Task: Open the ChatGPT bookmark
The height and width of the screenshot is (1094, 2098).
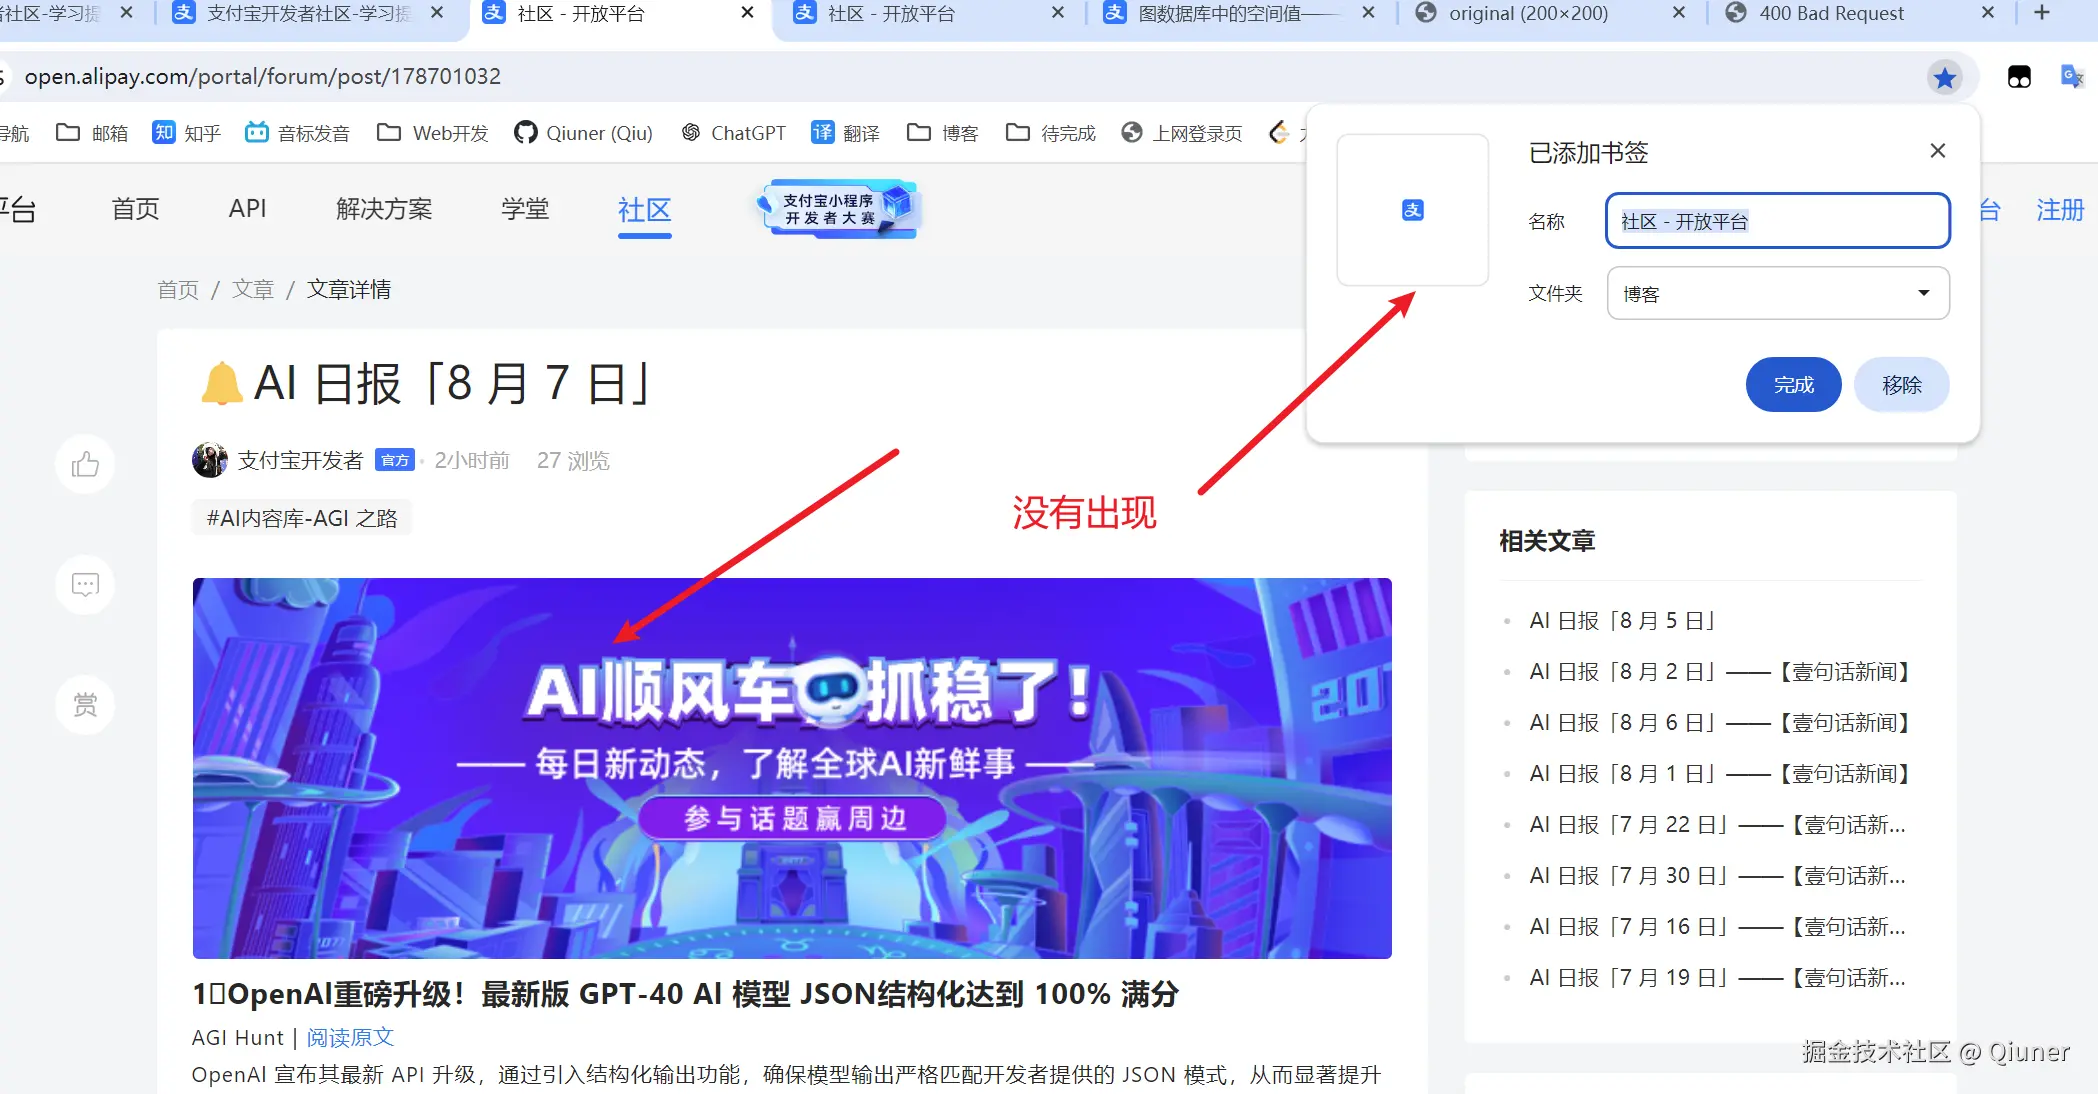Action: tap(733, 133)
